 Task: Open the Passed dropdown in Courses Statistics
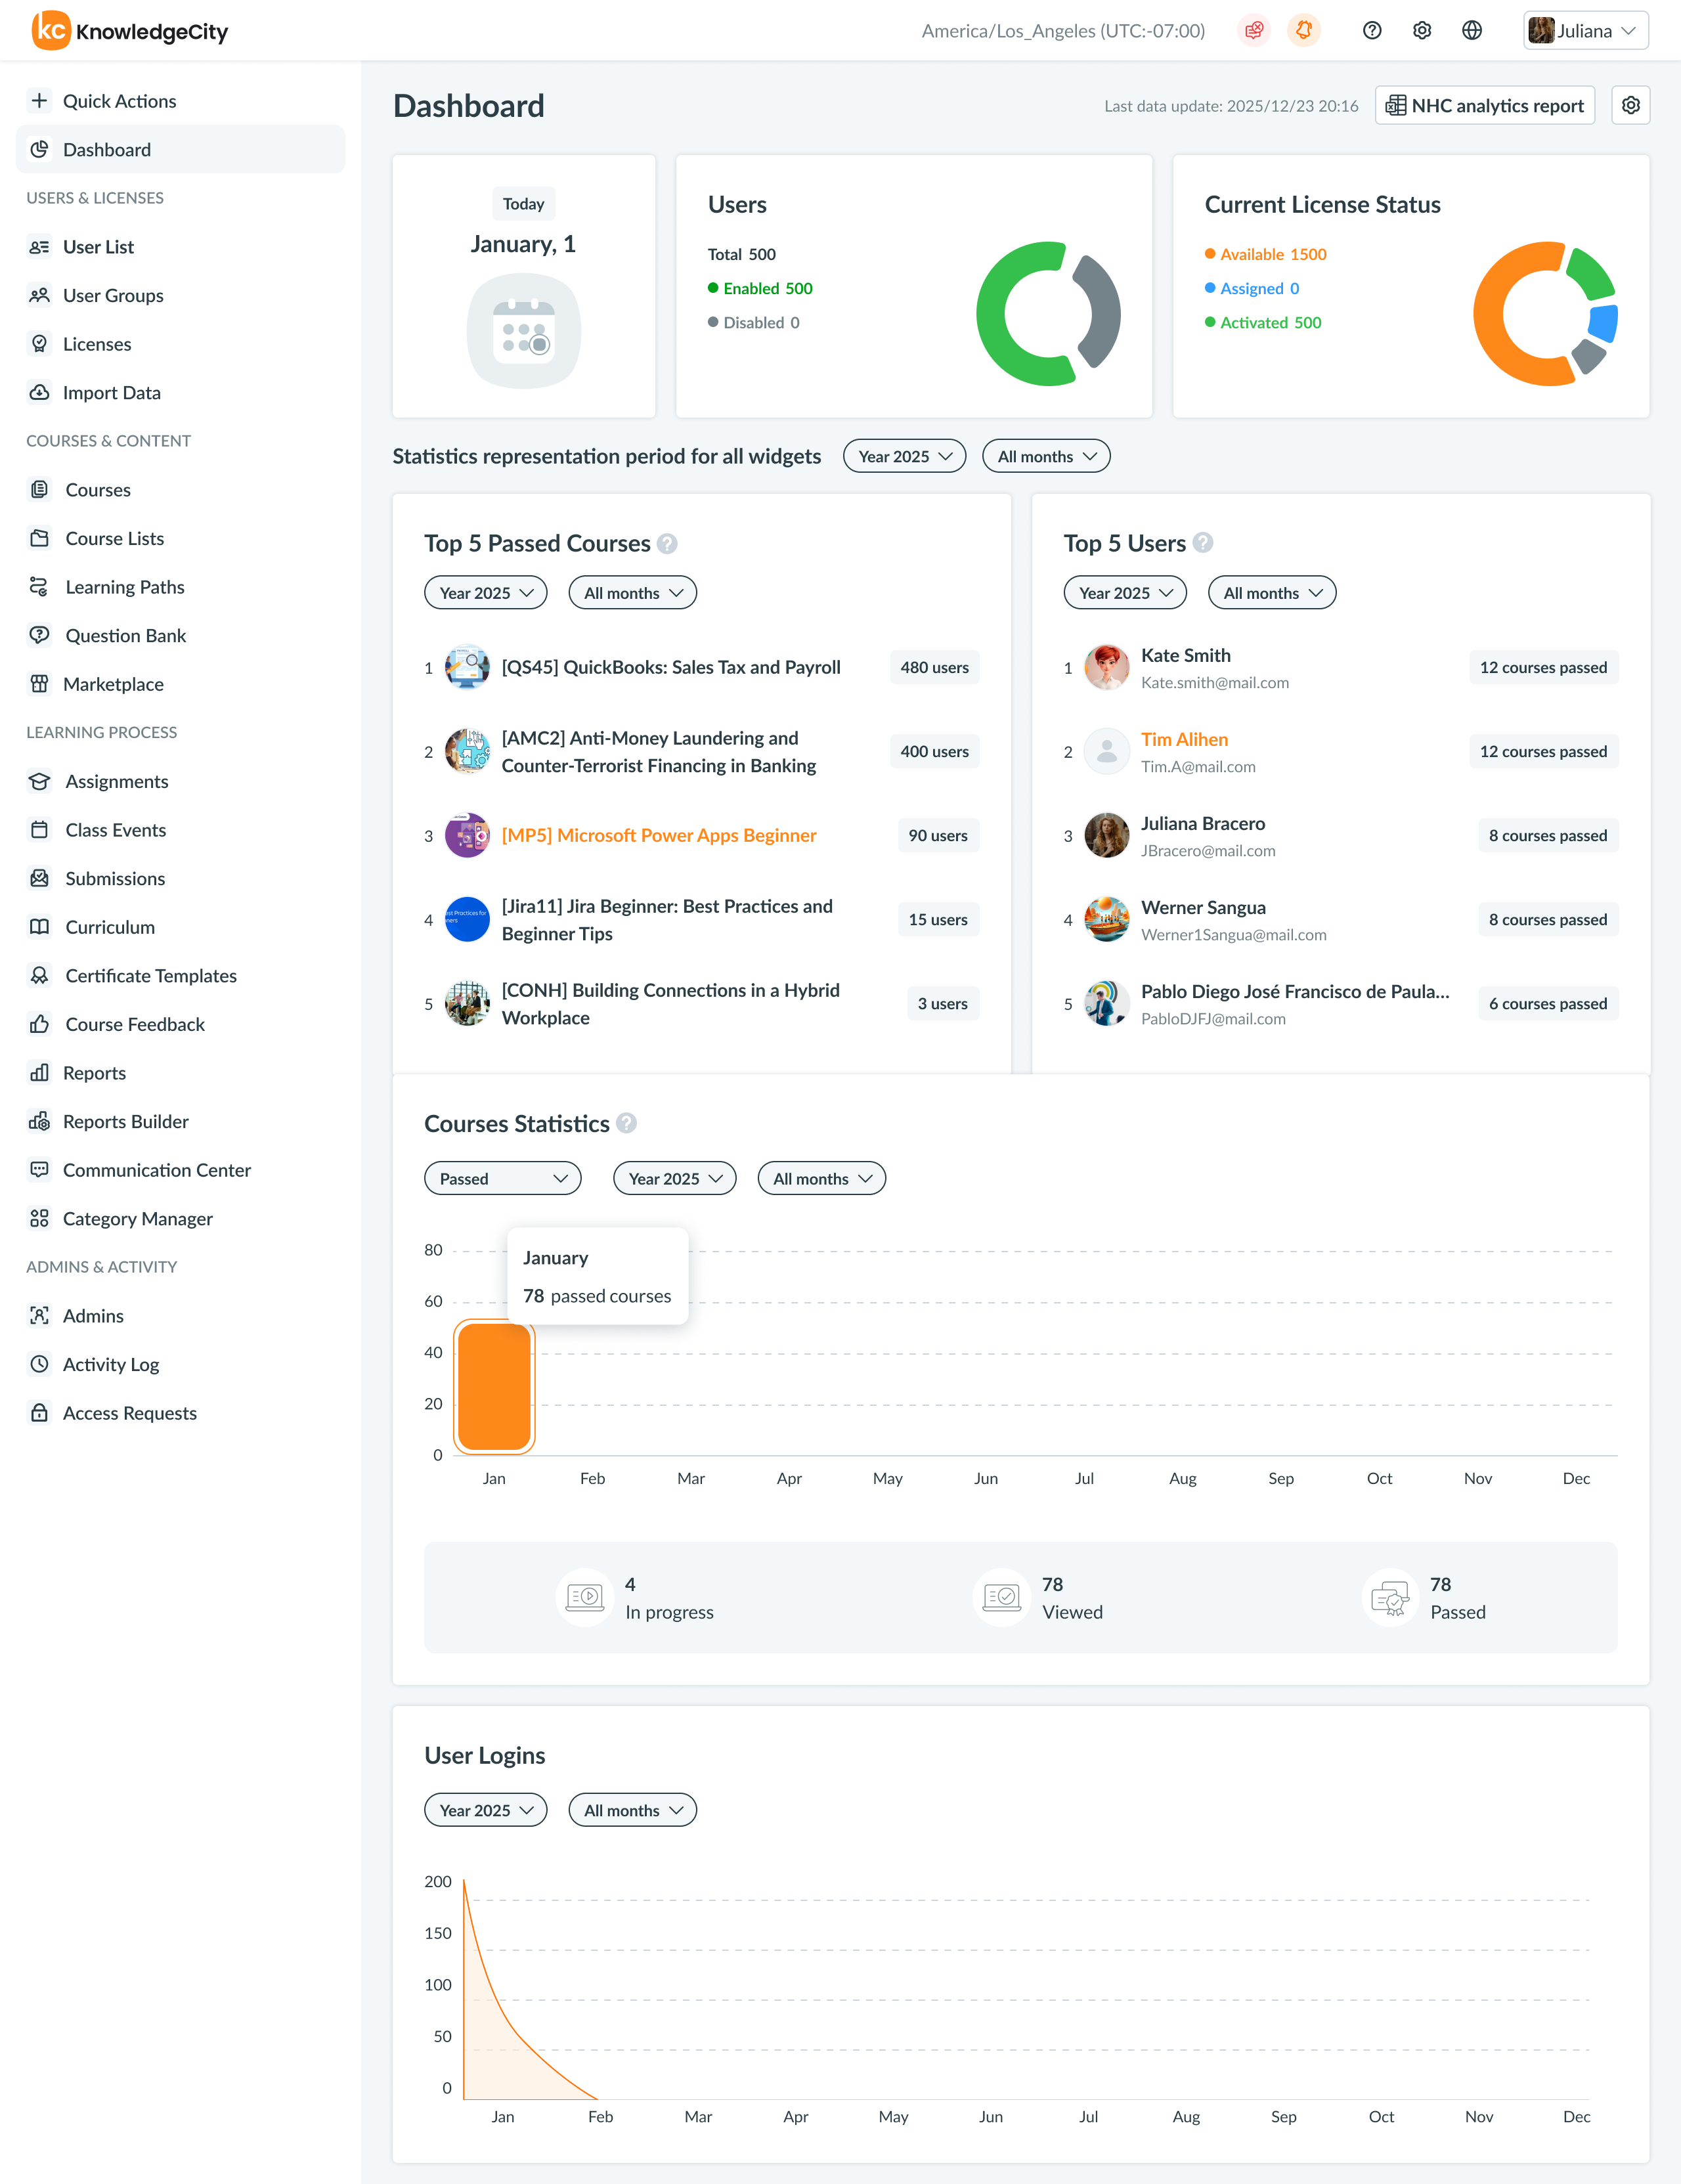coord(502,1178)
